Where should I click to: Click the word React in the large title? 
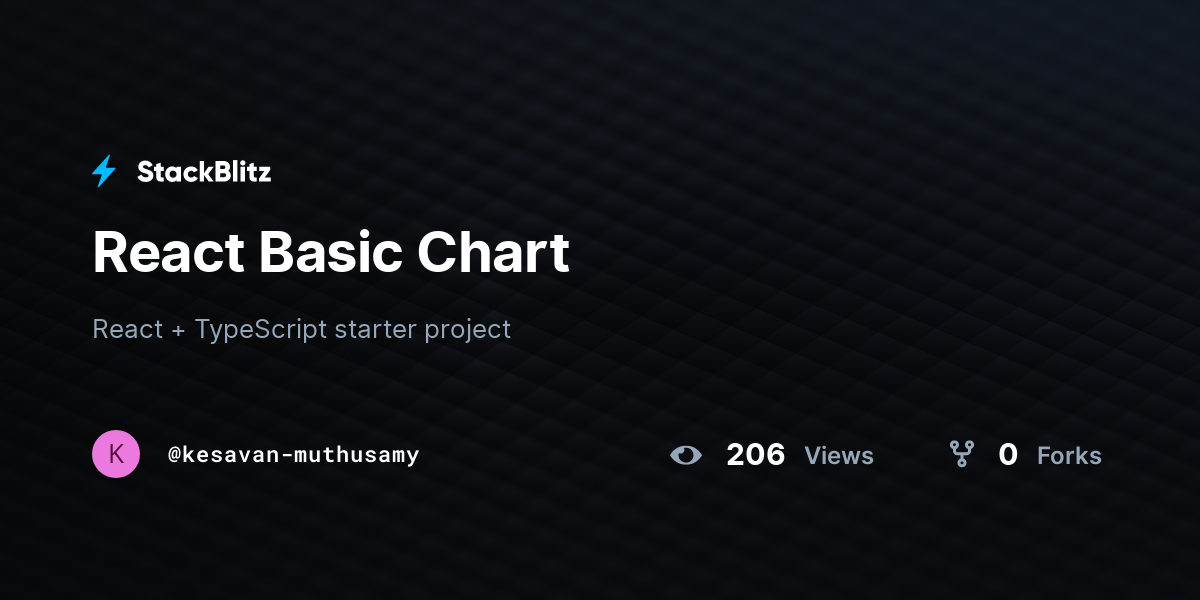coord(168,252)
